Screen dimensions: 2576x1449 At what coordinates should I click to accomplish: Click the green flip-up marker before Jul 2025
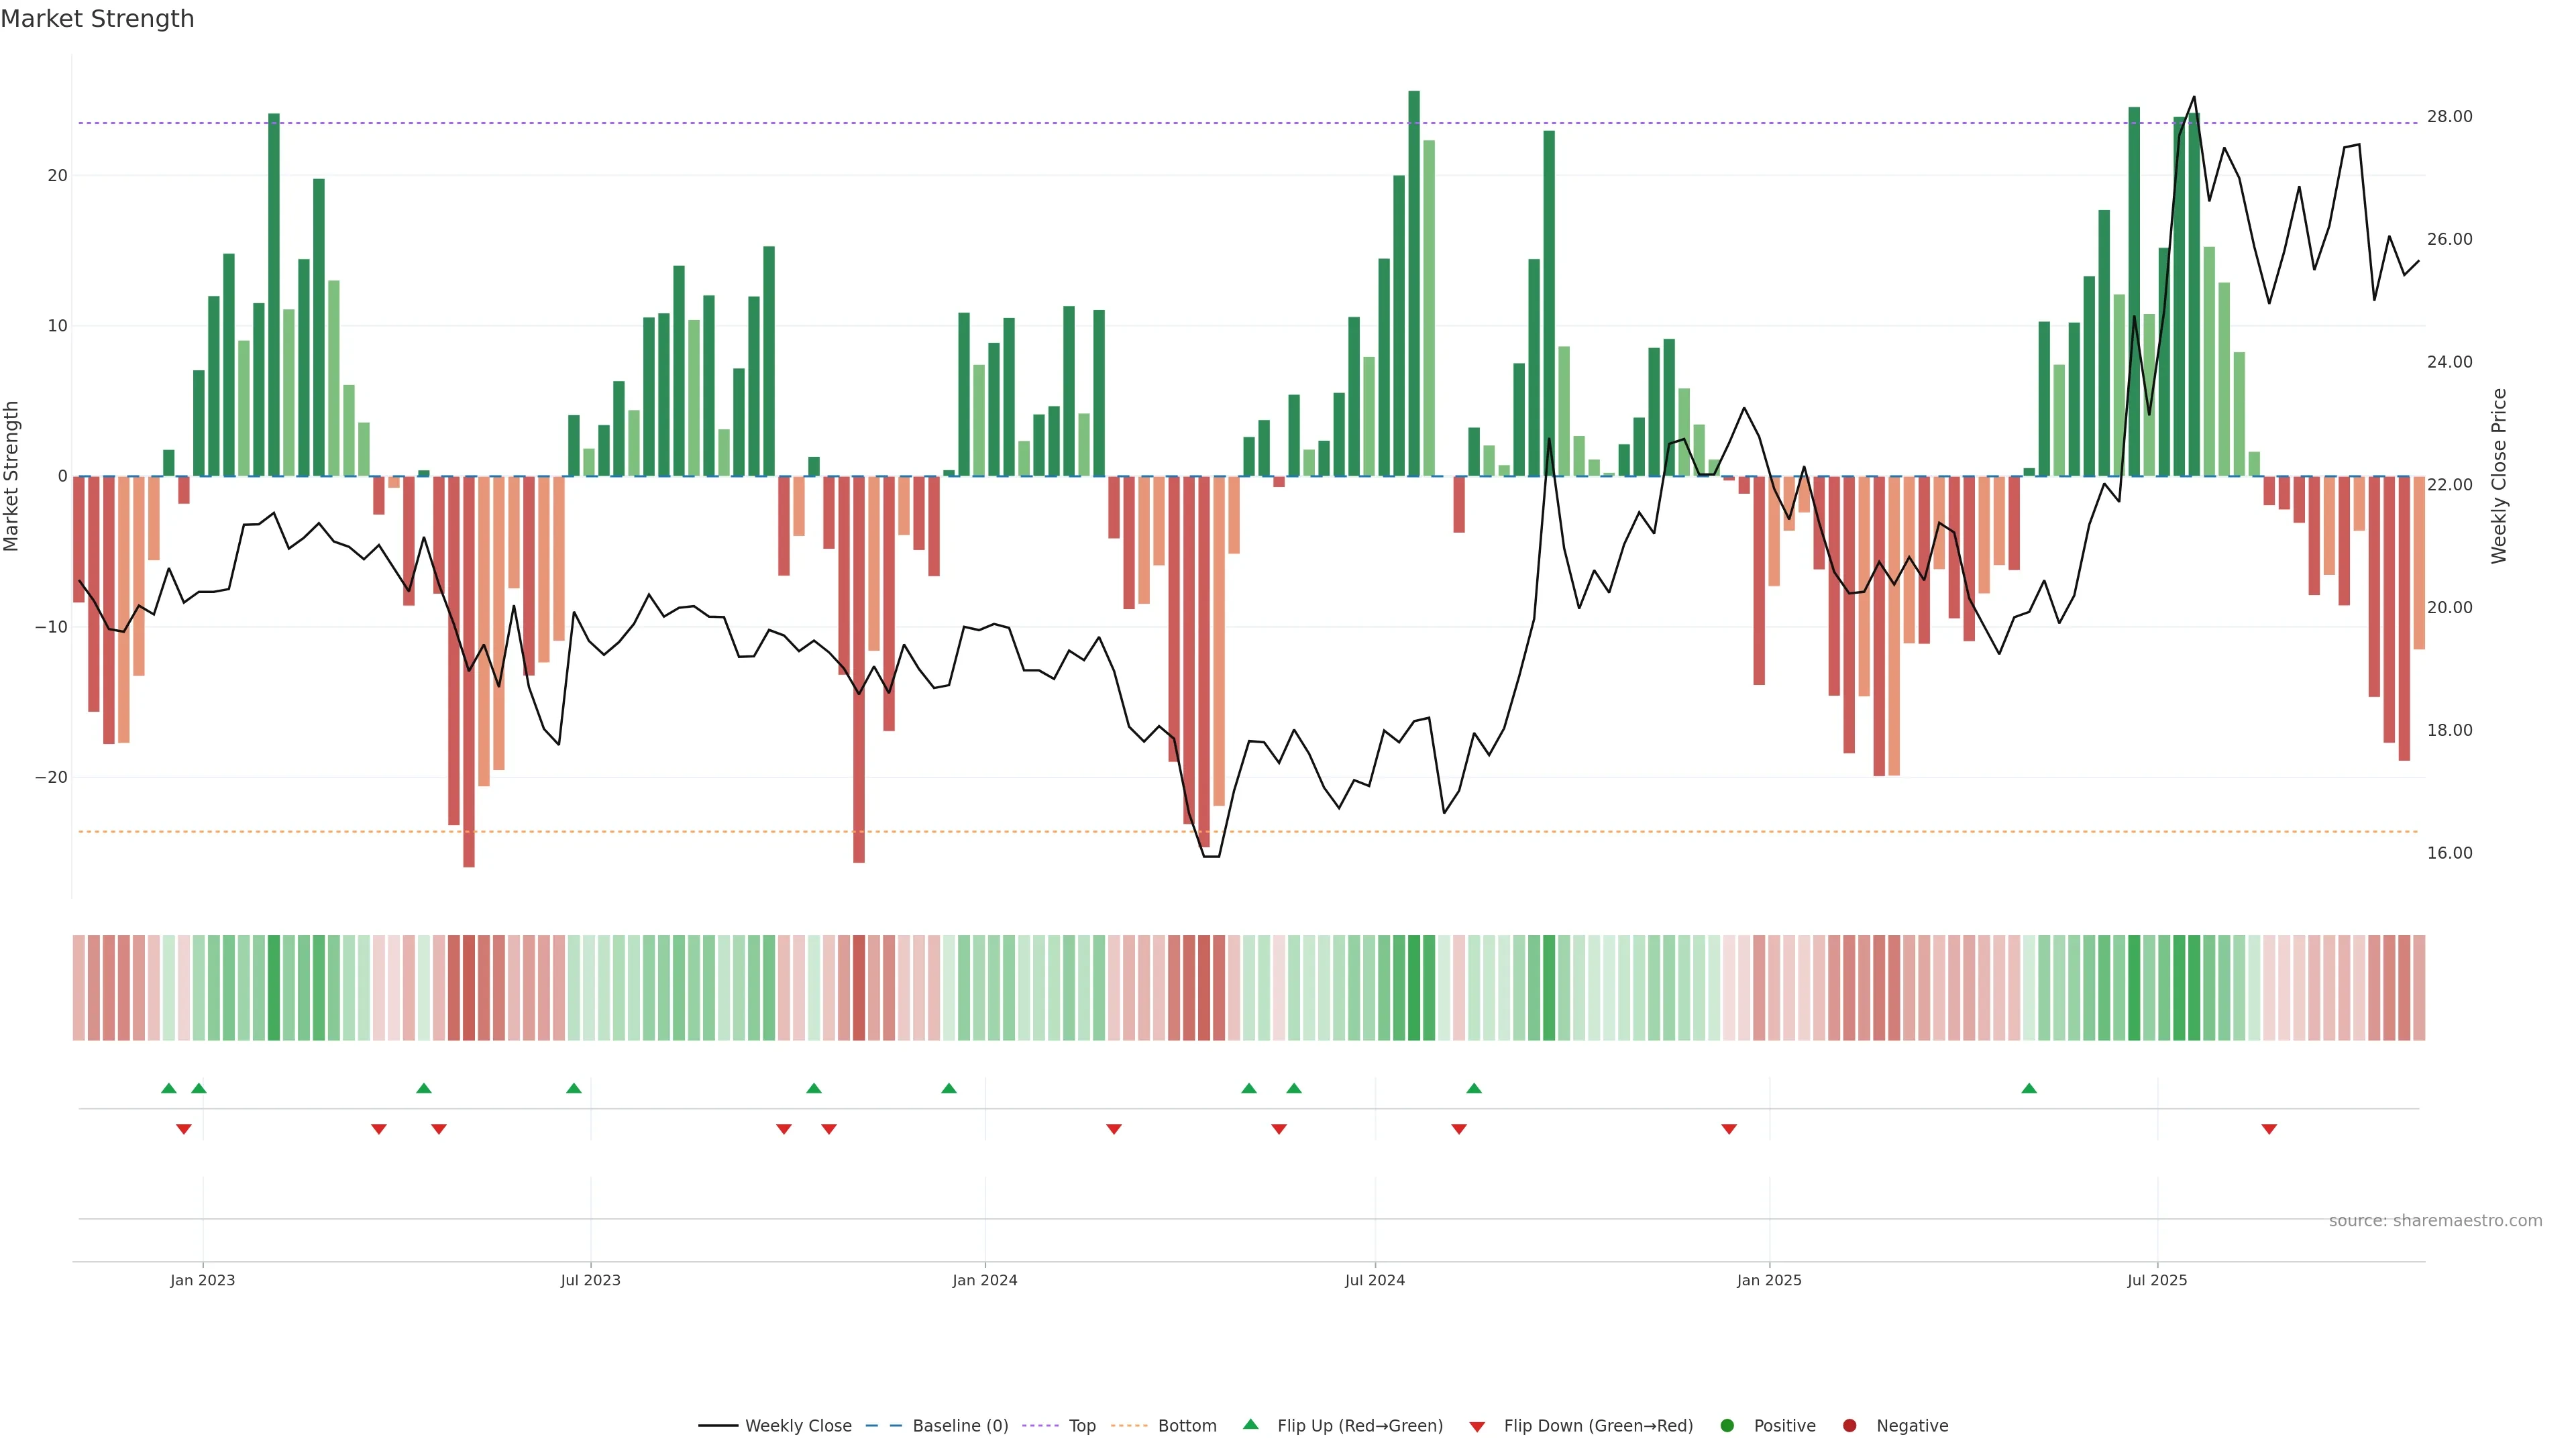[x=2029, y=1088]
